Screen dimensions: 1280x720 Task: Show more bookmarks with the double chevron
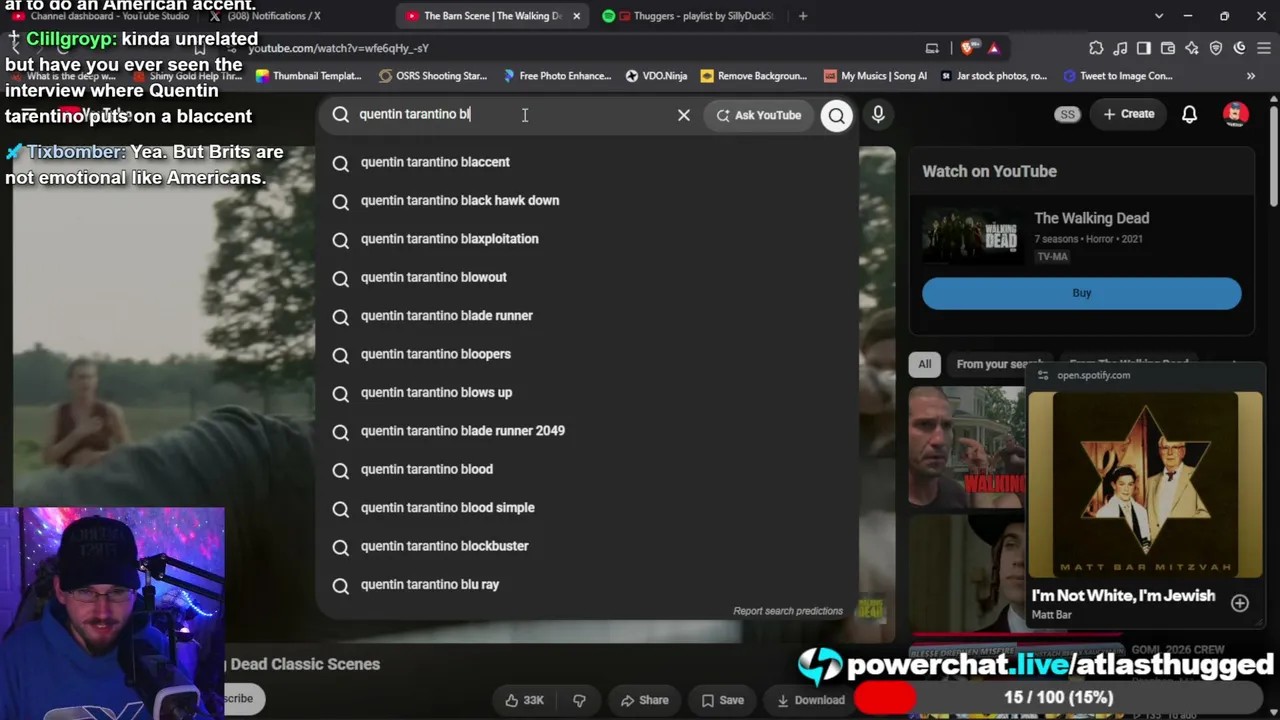tap(1250, 76)
